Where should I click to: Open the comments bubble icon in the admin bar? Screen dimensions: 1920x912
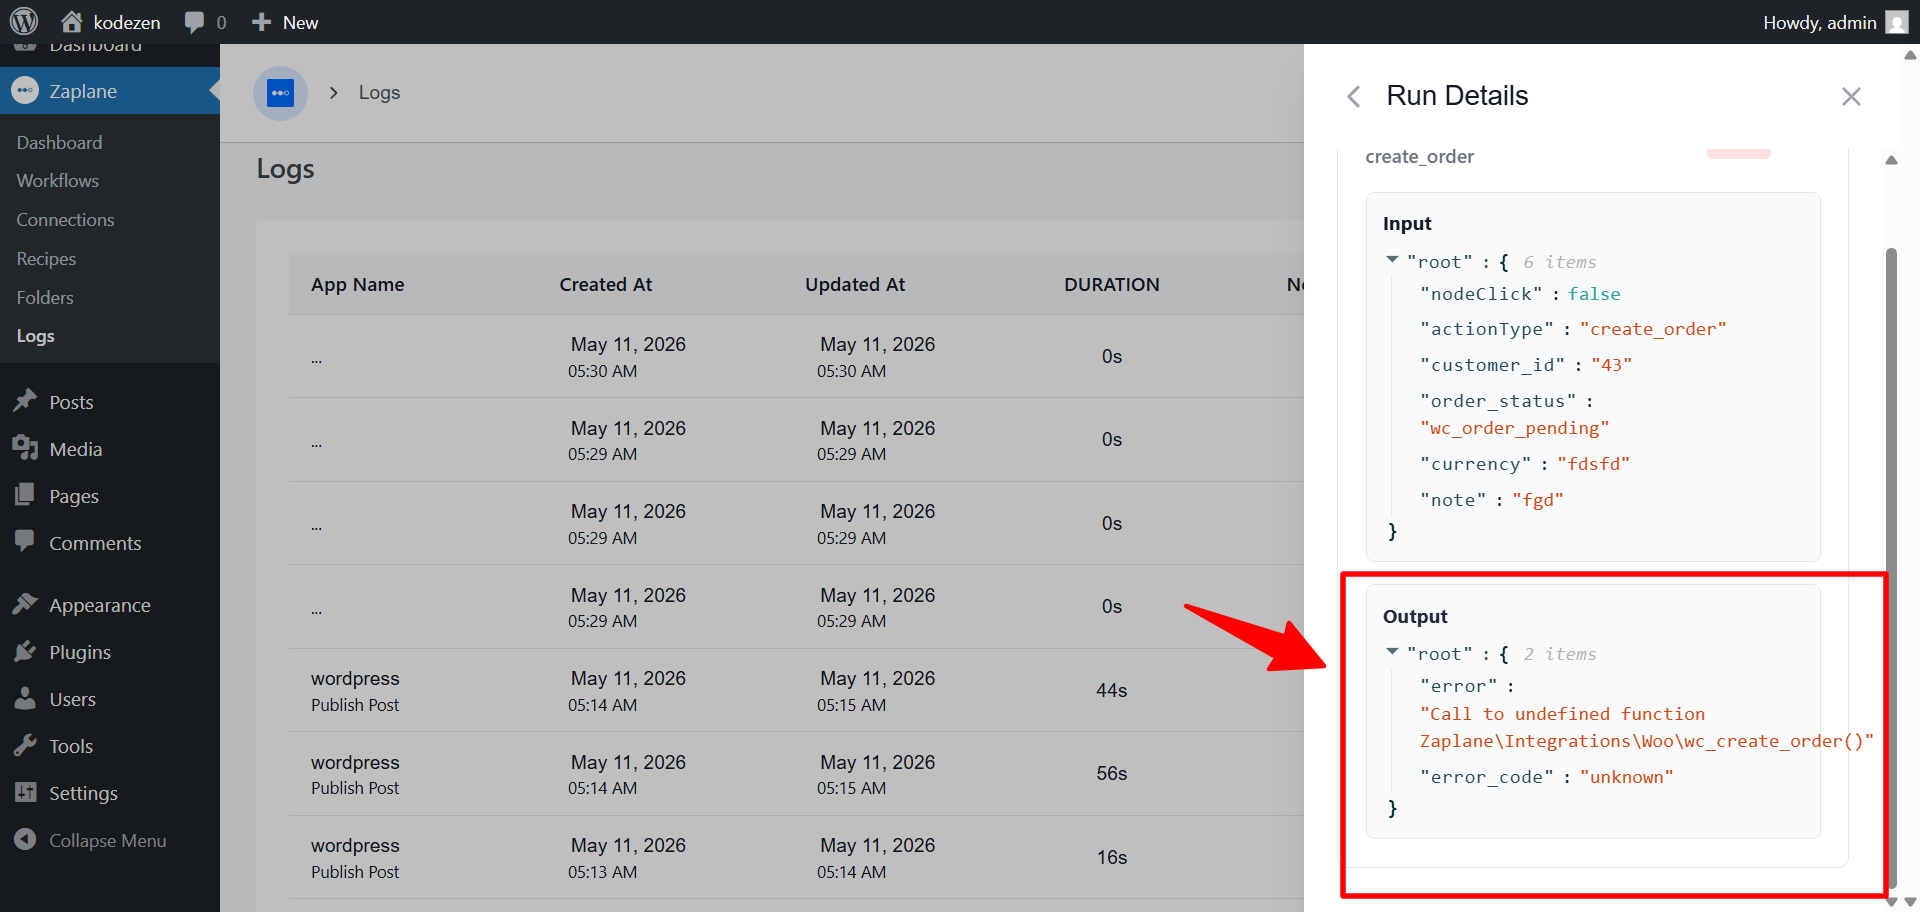(x=194, y=22)
